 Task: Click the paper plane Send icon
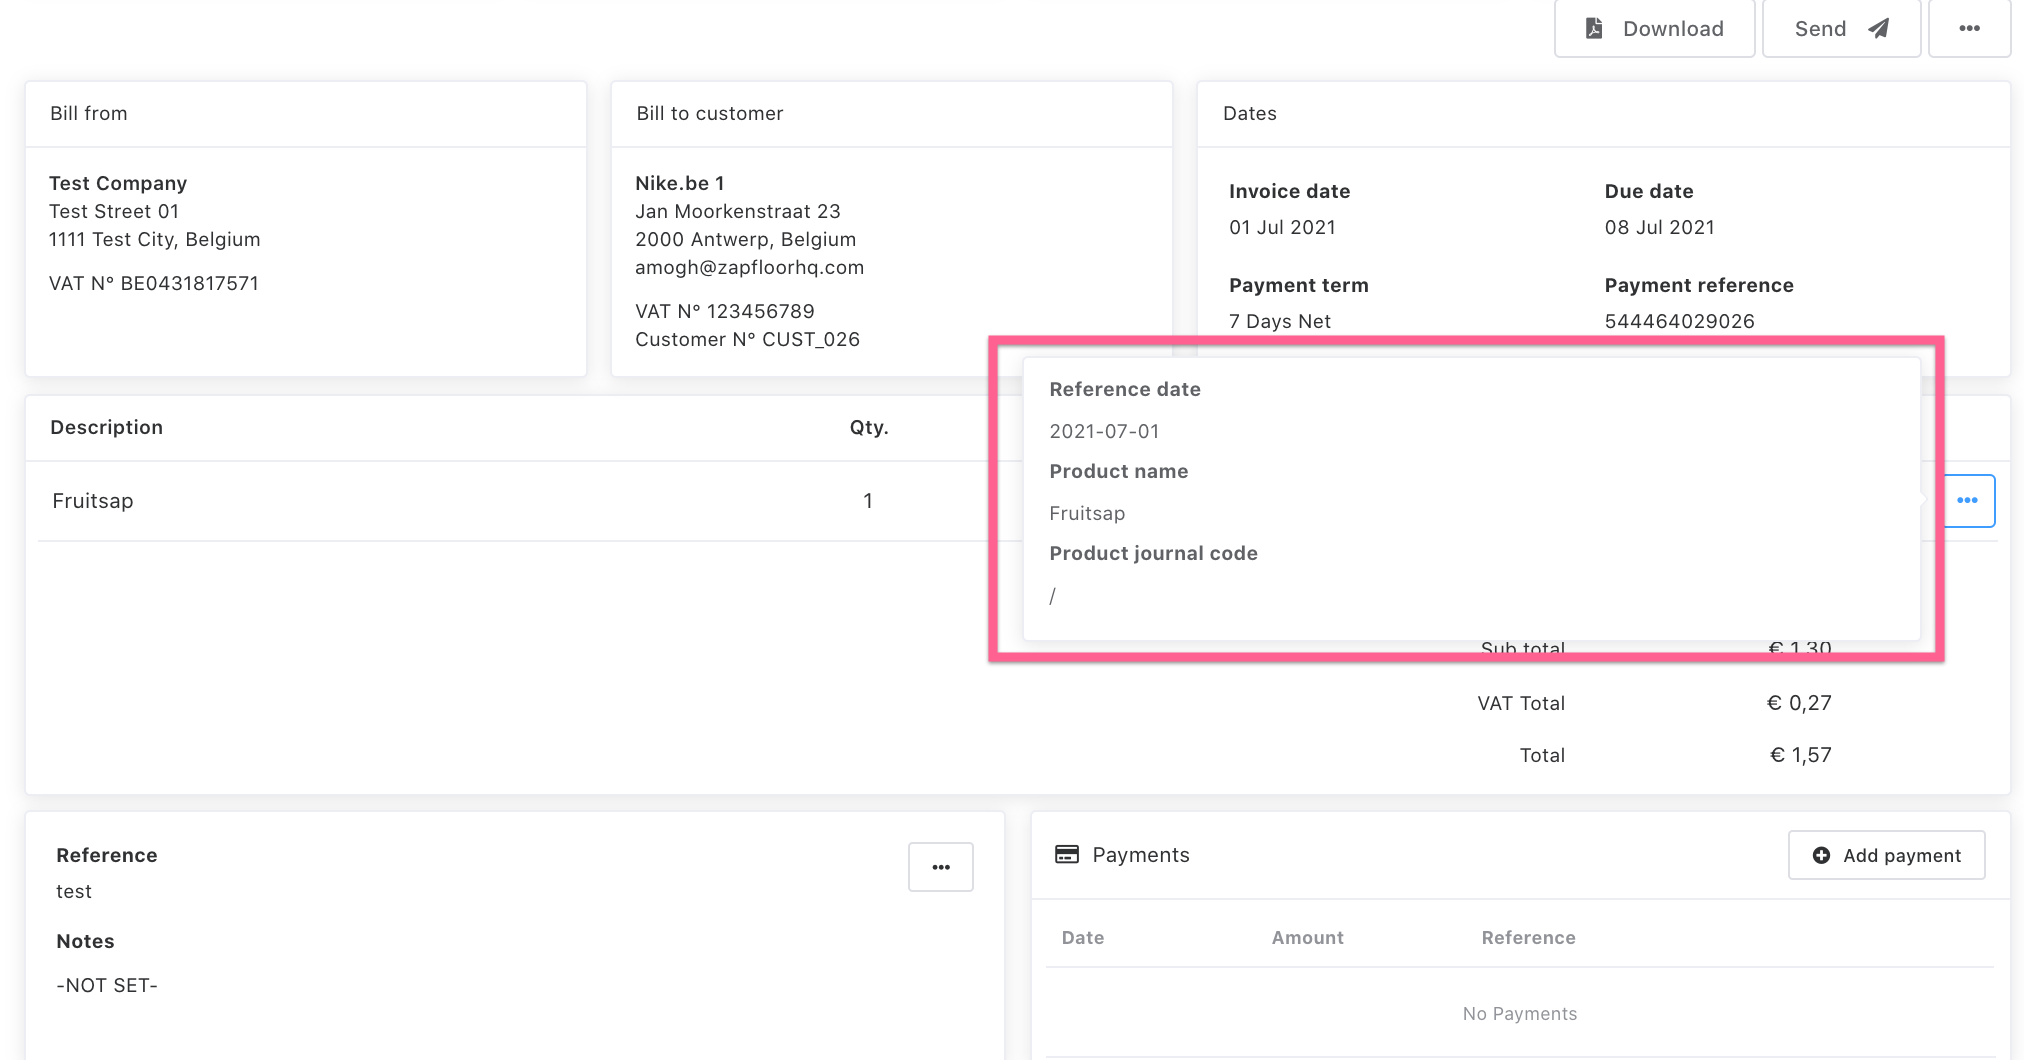click(x=1879, y=28)
